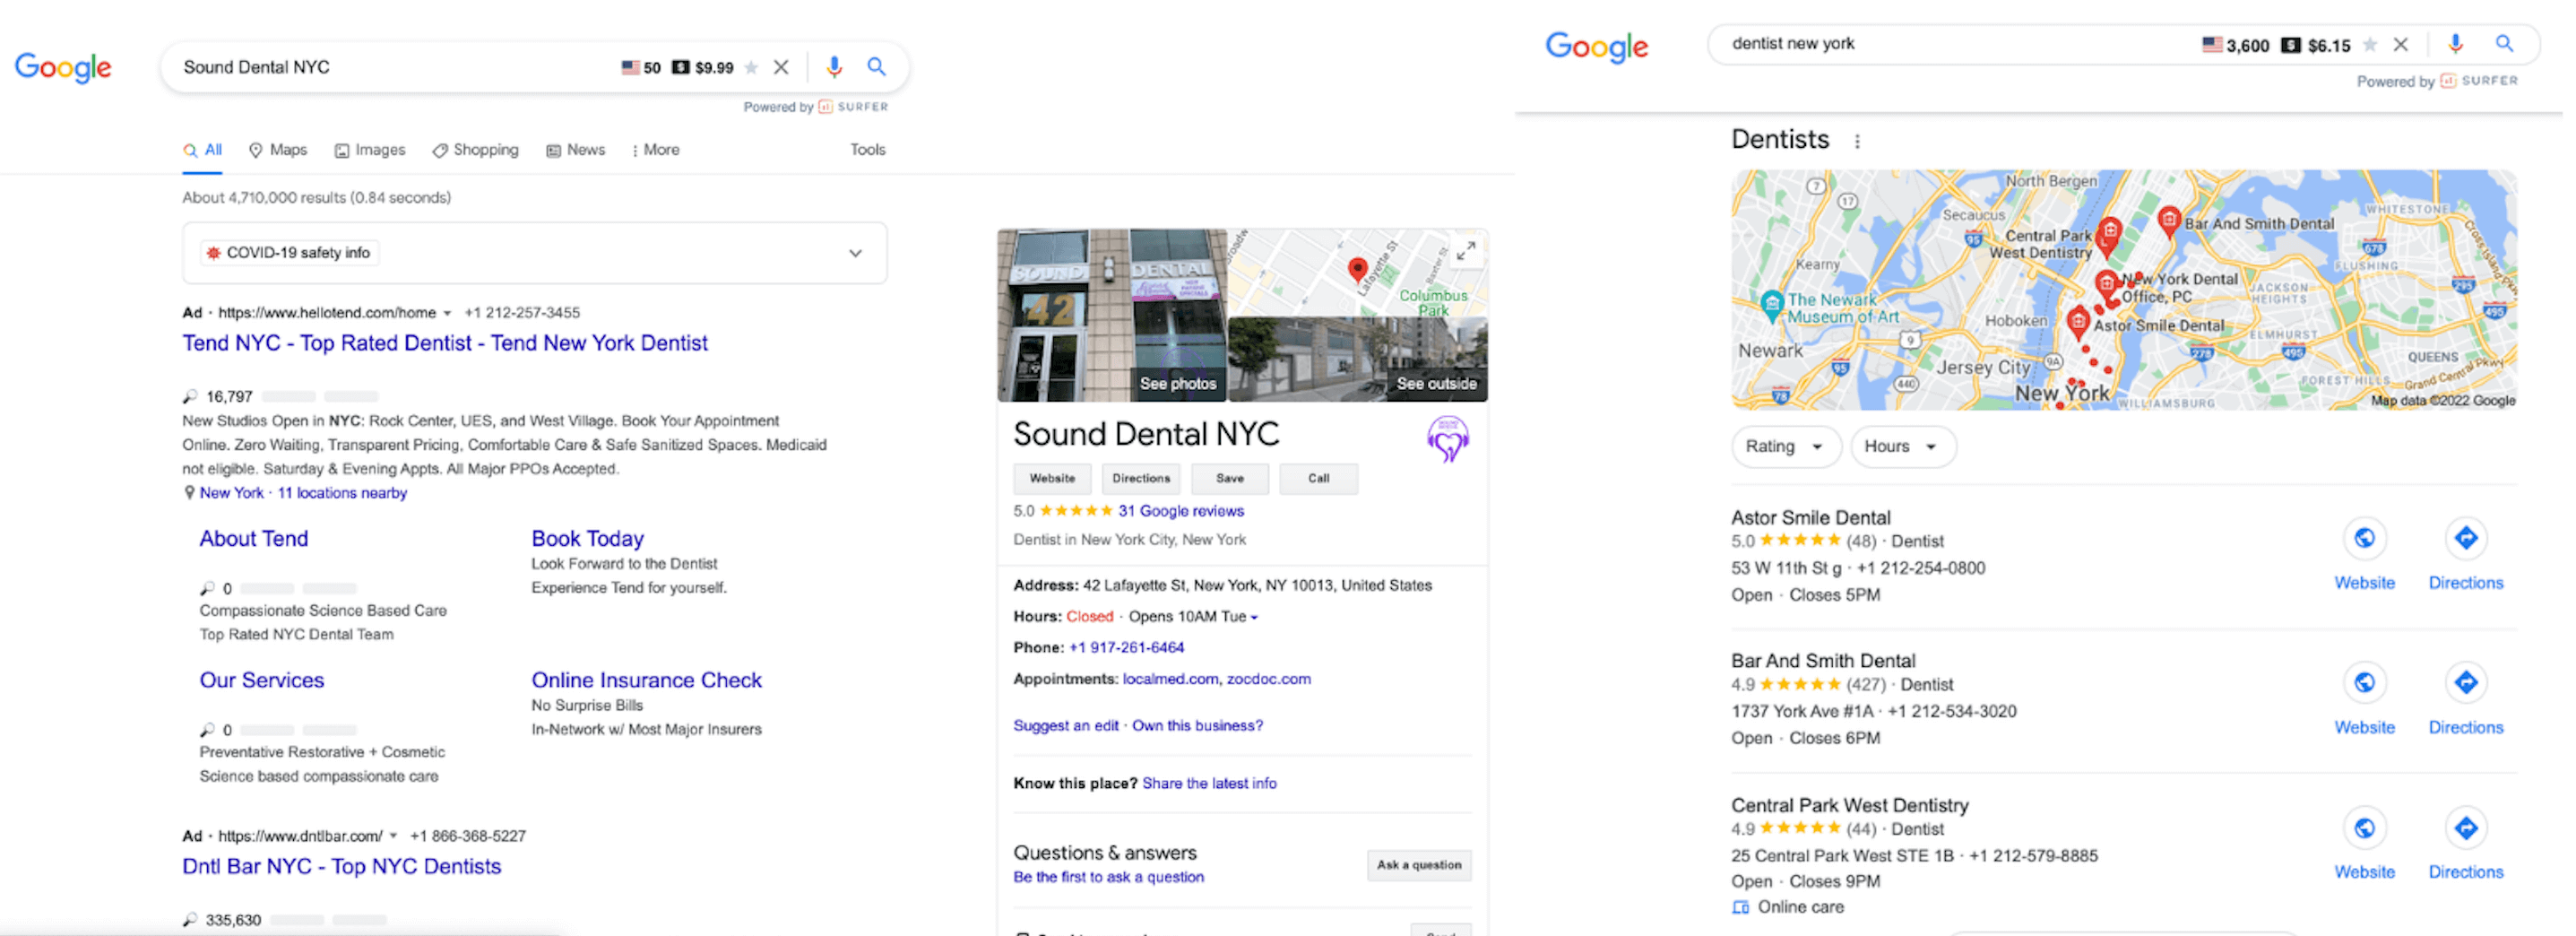This screenshot has width=2576, height=936.
Task: Switch to the Maps tab
Action: coord(278,149)
